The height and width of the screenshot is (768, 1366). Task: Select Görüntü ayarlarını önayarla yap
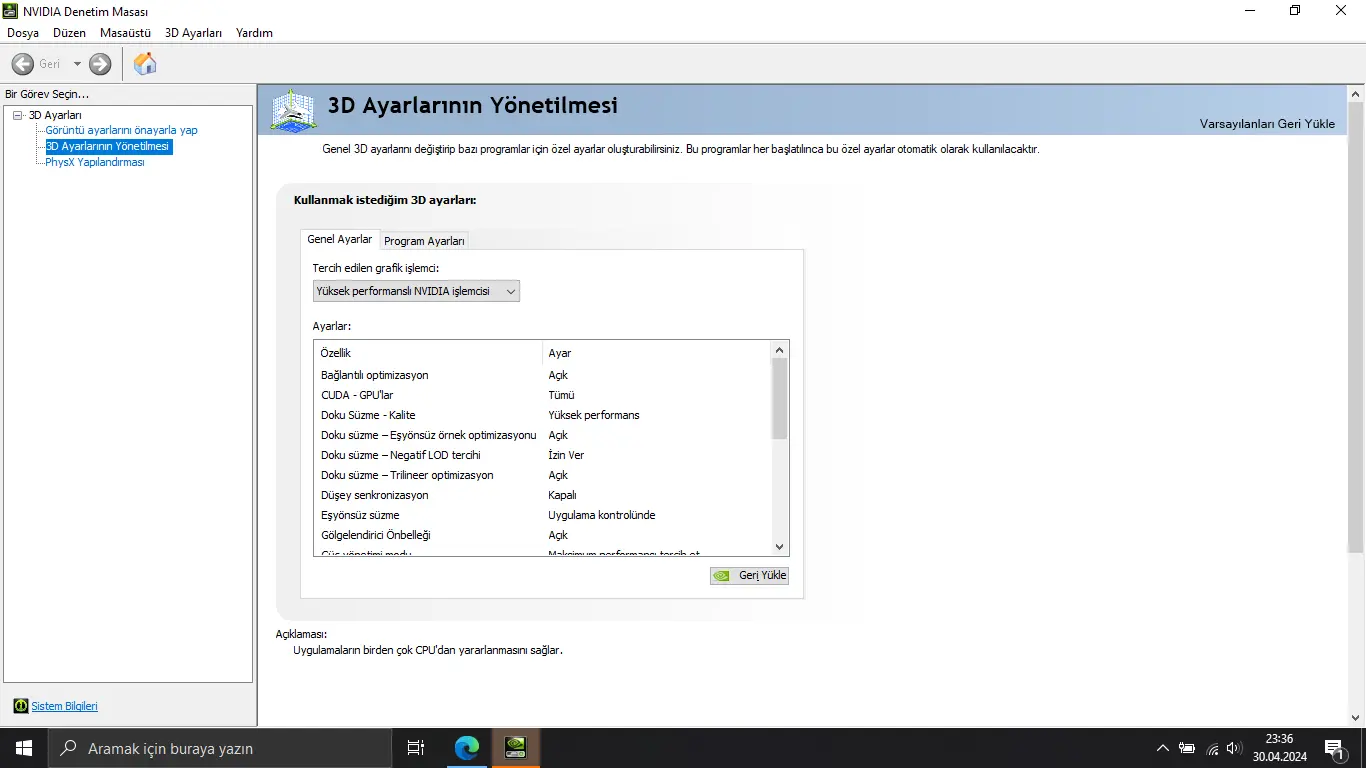tap(121, 130)
